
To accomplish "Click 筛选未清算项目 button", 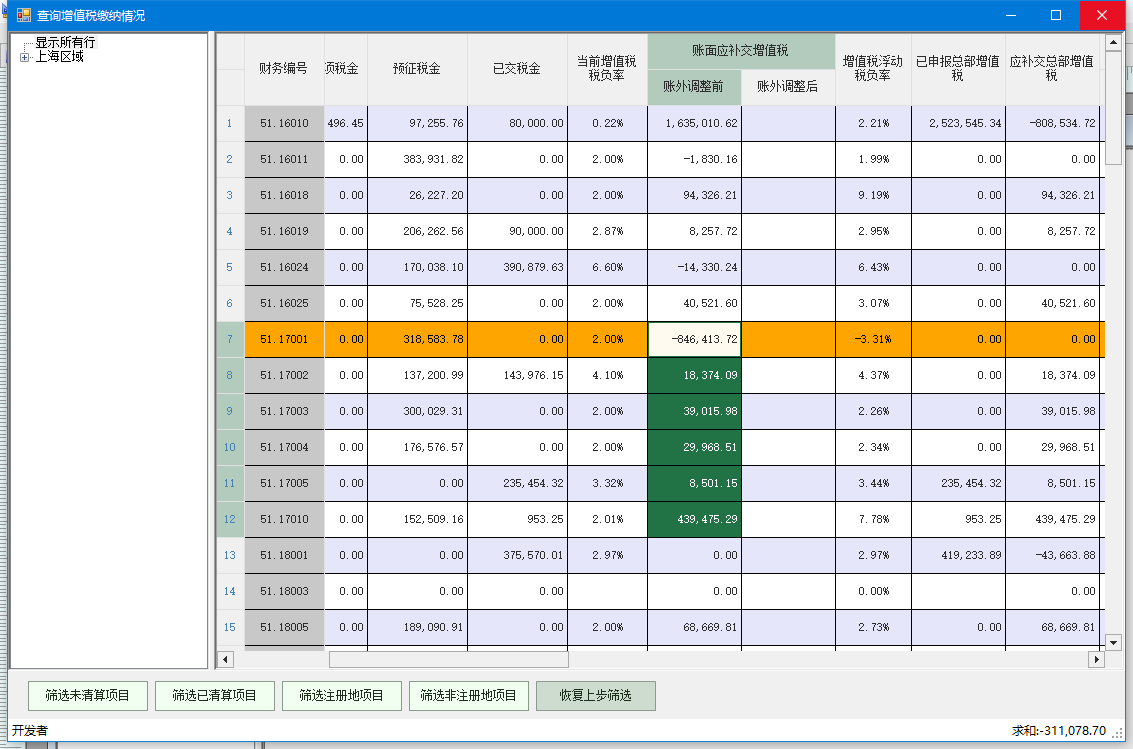I will click(x=87, y=696).
